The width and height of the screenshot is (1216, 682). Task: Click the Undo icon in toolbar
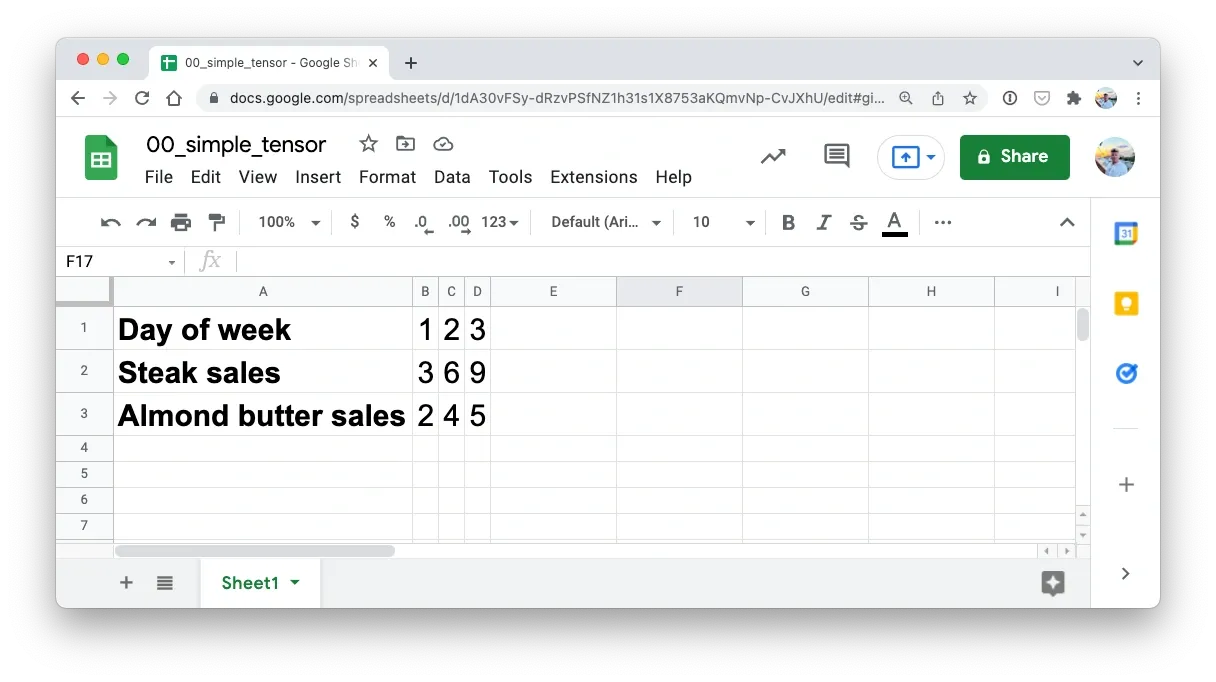pyautogui.click(x=111, y=222)
